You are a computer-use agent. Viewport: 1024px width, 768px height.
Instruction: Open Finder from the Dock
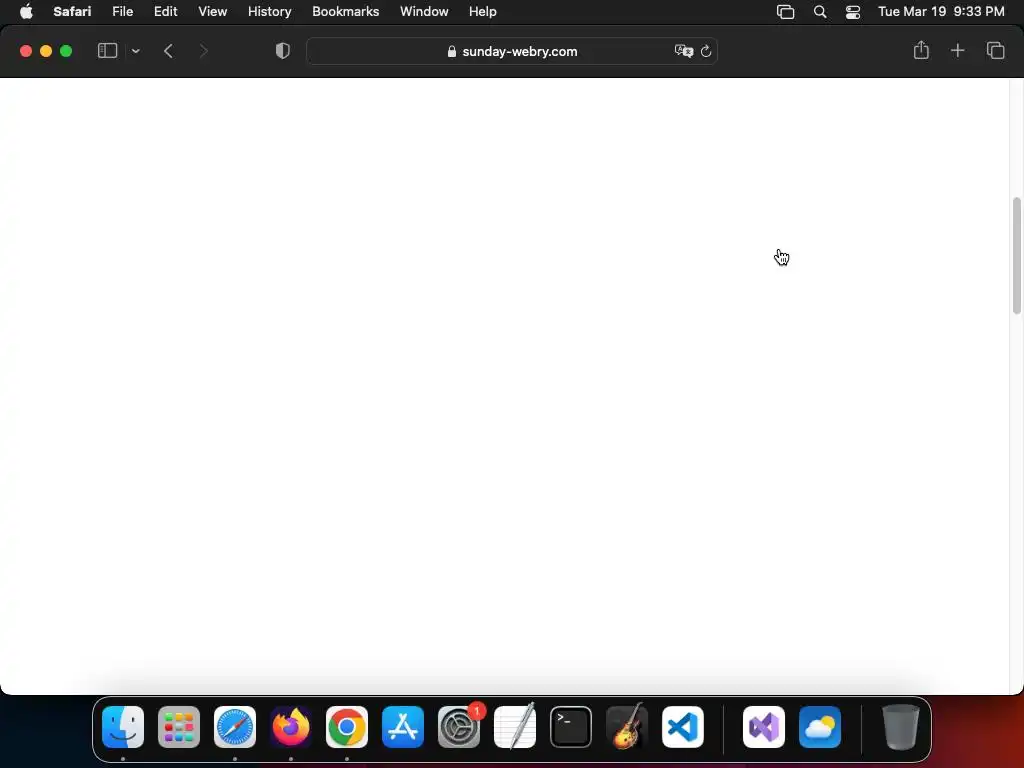pos(123,727)
